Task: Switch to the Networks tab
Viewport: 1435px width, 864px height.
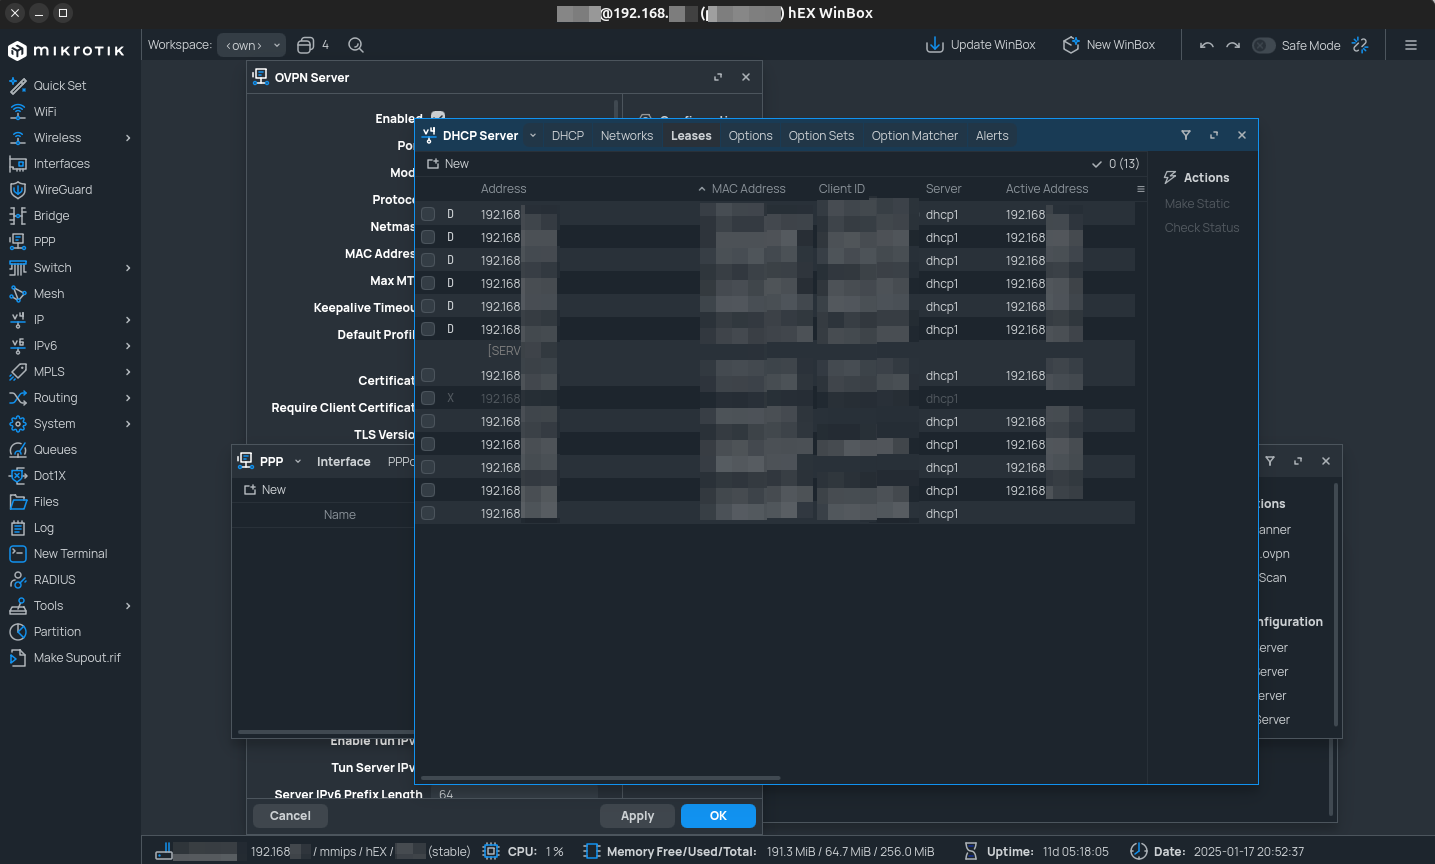Action: click(627, 136)
